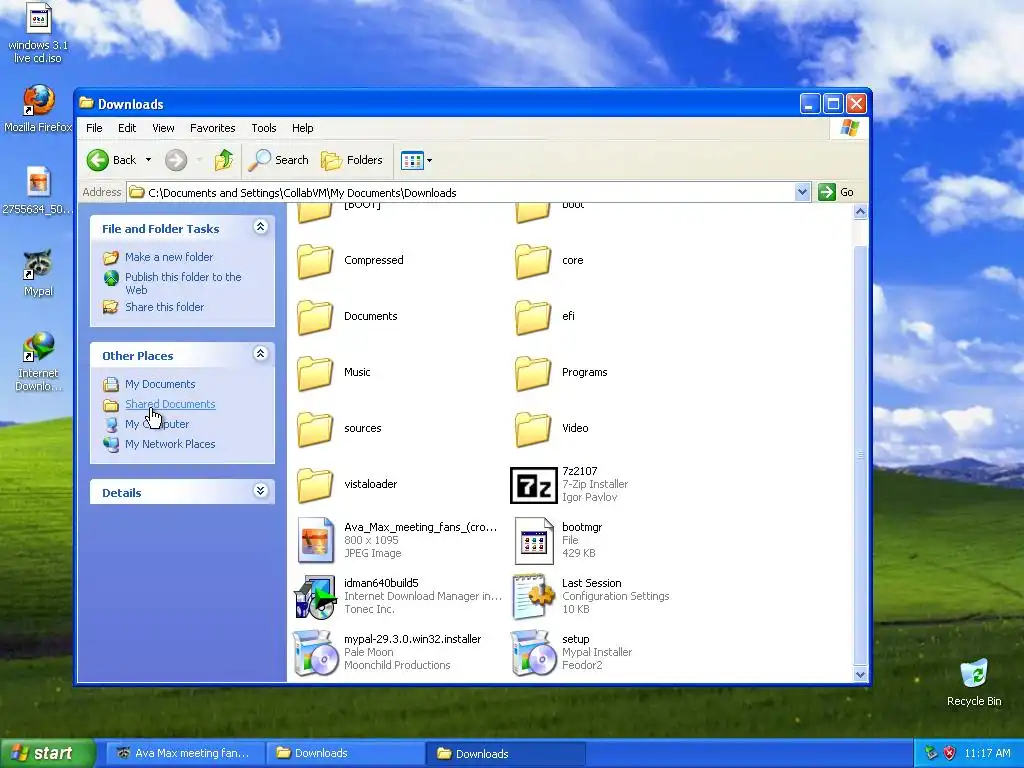The image size is (1024, 768).
Task: Collapse the File and Folder Tasks panel
Action: pos(260,227)
